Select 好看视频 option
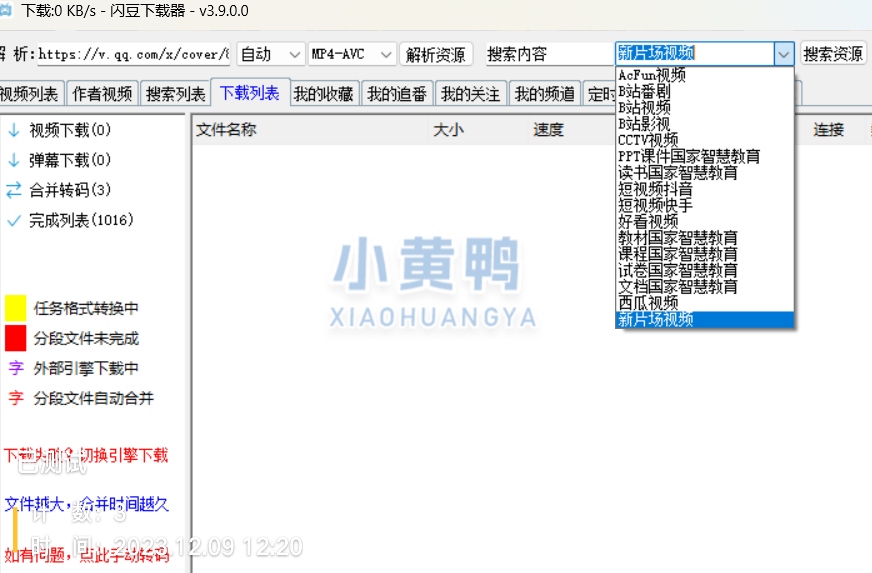872x573 pixels. click(705, 221)
